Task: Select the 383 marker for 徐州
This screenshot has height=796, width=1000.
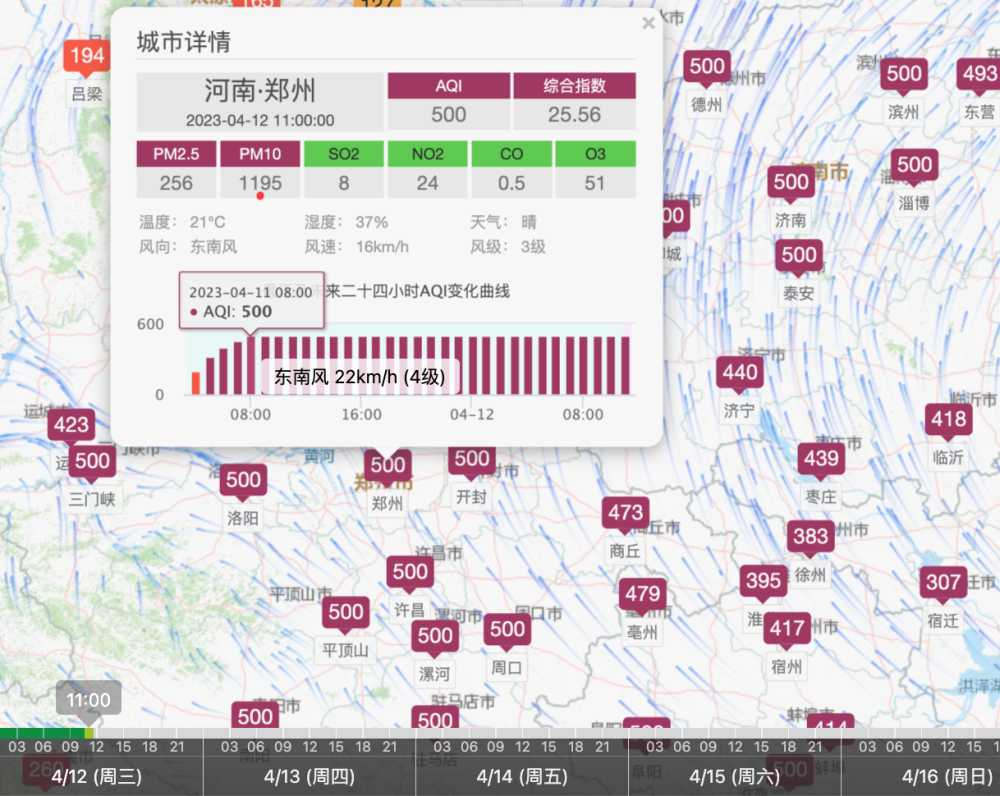Action: pos(811,537)
